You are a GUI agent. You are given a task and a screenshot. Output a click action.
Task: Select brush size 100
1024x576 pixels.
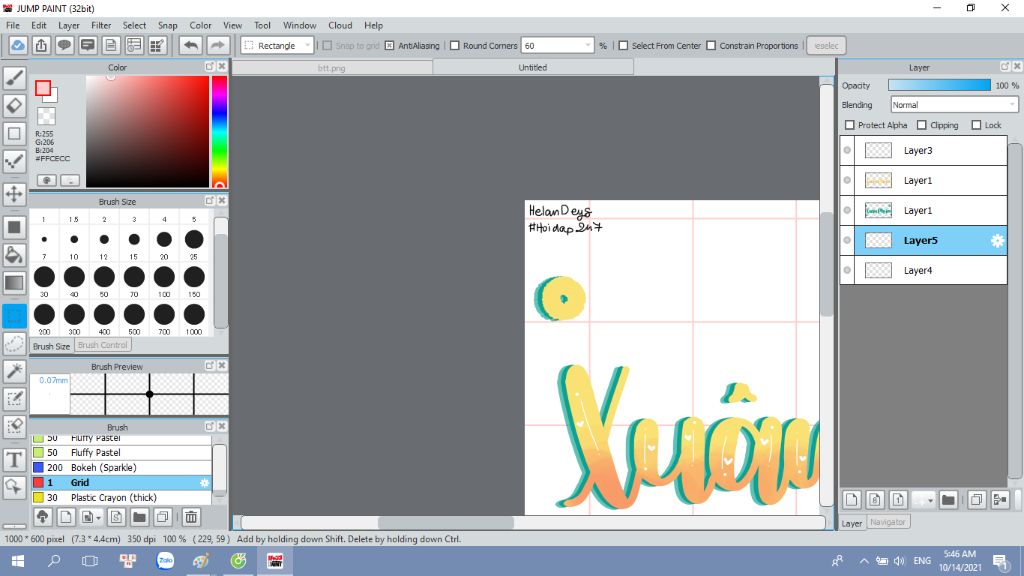[164, 277]
